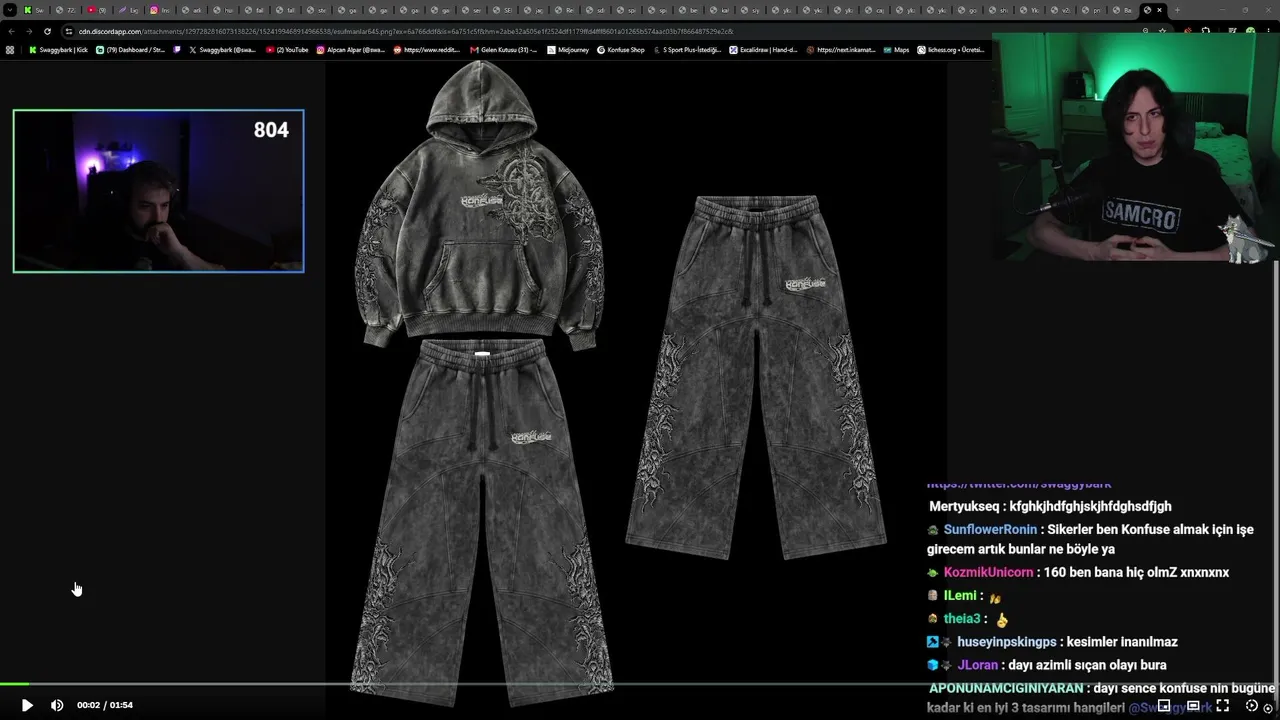Open the Swaggybark X bookmark

coord(222,49)
